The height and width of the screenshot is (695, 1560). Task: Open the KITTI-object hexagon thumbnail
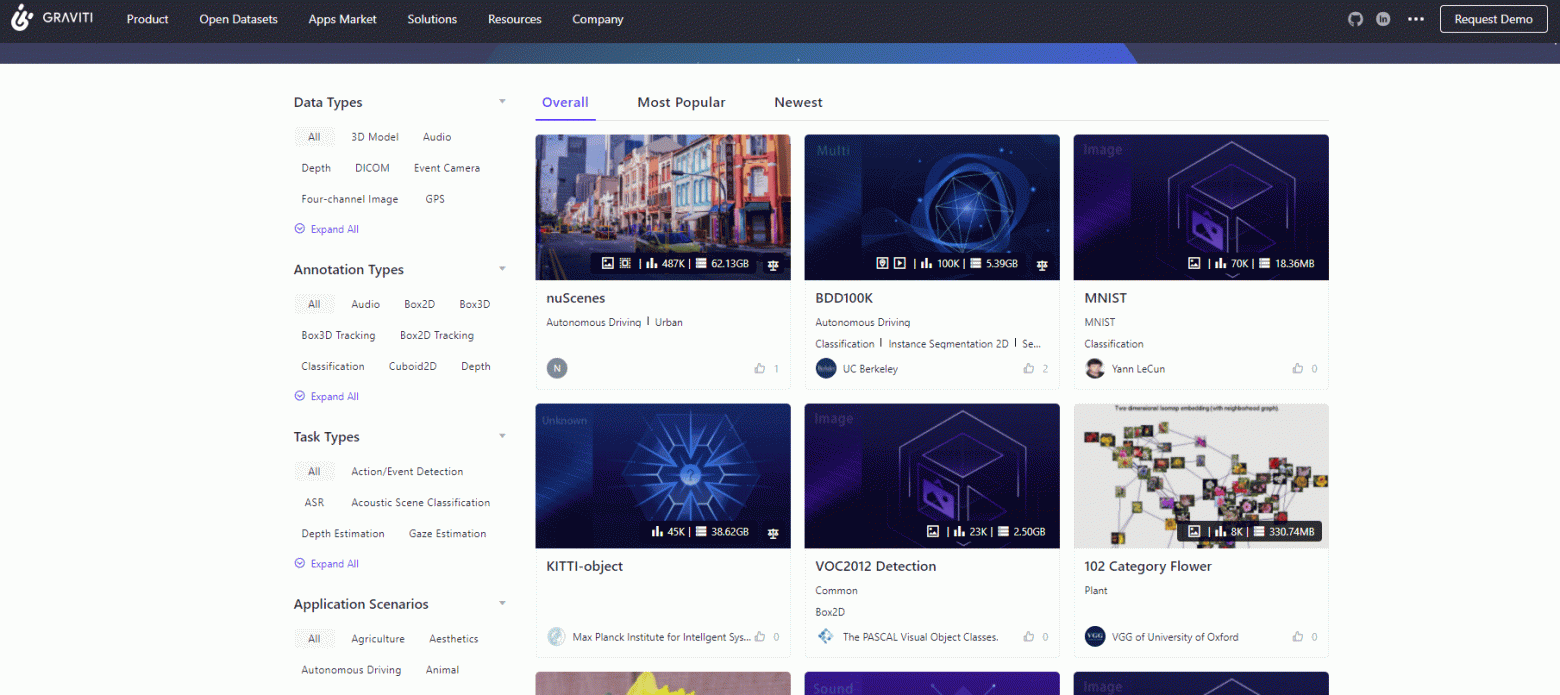point(663,476)
